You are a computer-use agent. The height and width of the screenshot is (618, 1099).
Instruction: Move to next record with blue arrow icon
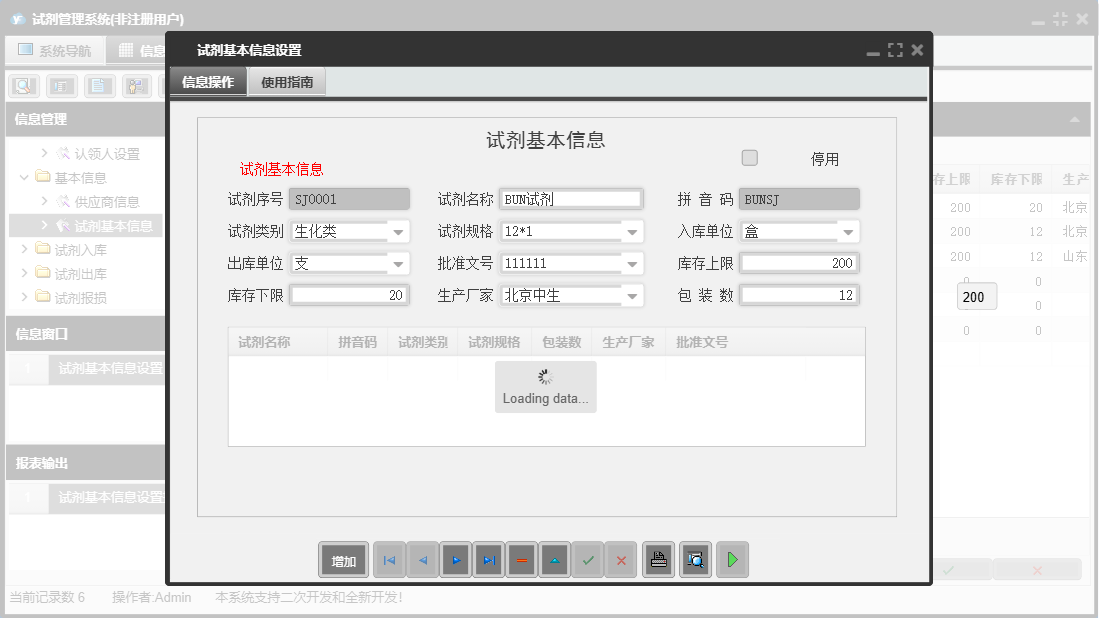point(455,559)
